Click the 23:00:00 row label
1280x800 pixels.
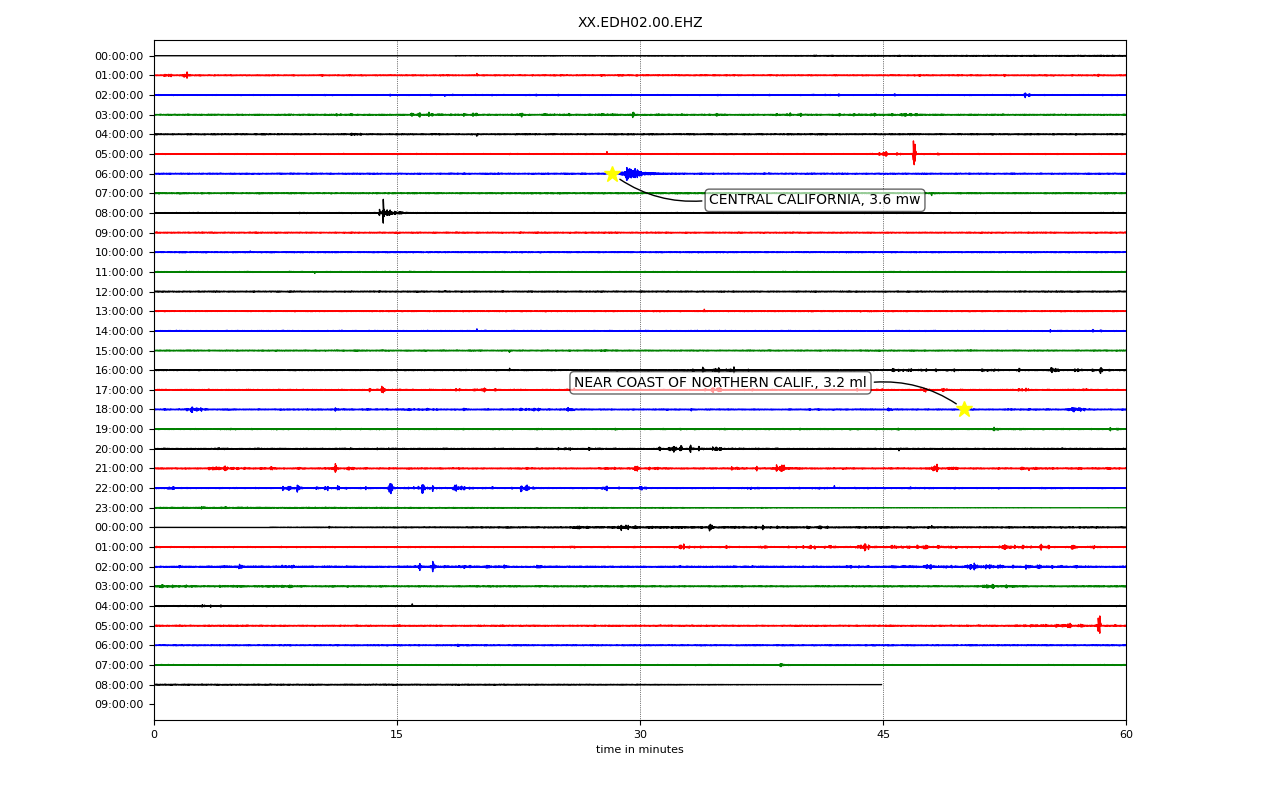(119, 508)
